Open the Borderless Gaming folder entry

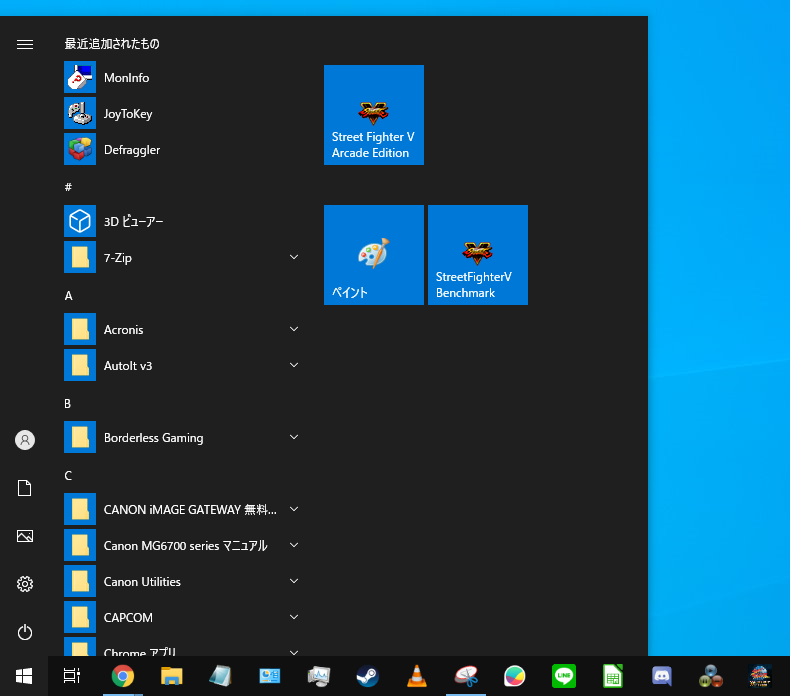click(x=181, y=437)
